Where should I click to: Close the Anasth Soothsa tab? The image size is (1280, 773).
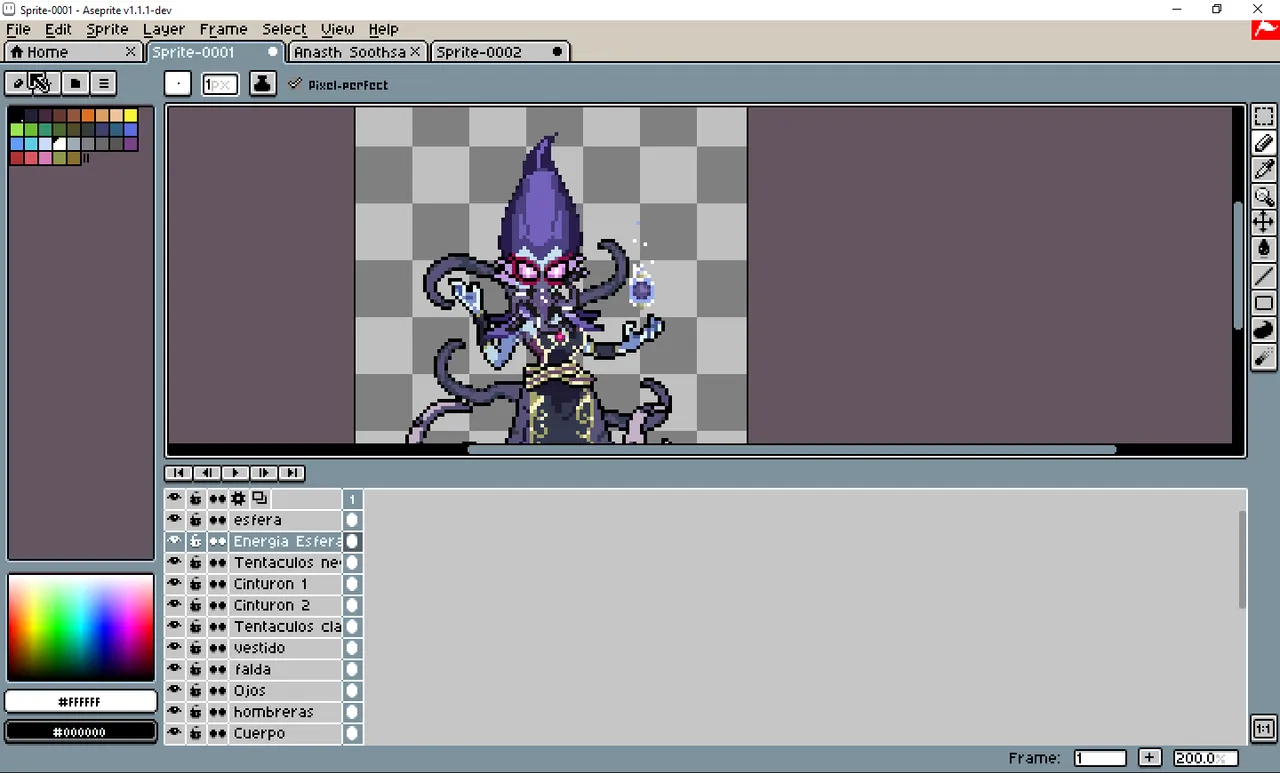point(415,52)
